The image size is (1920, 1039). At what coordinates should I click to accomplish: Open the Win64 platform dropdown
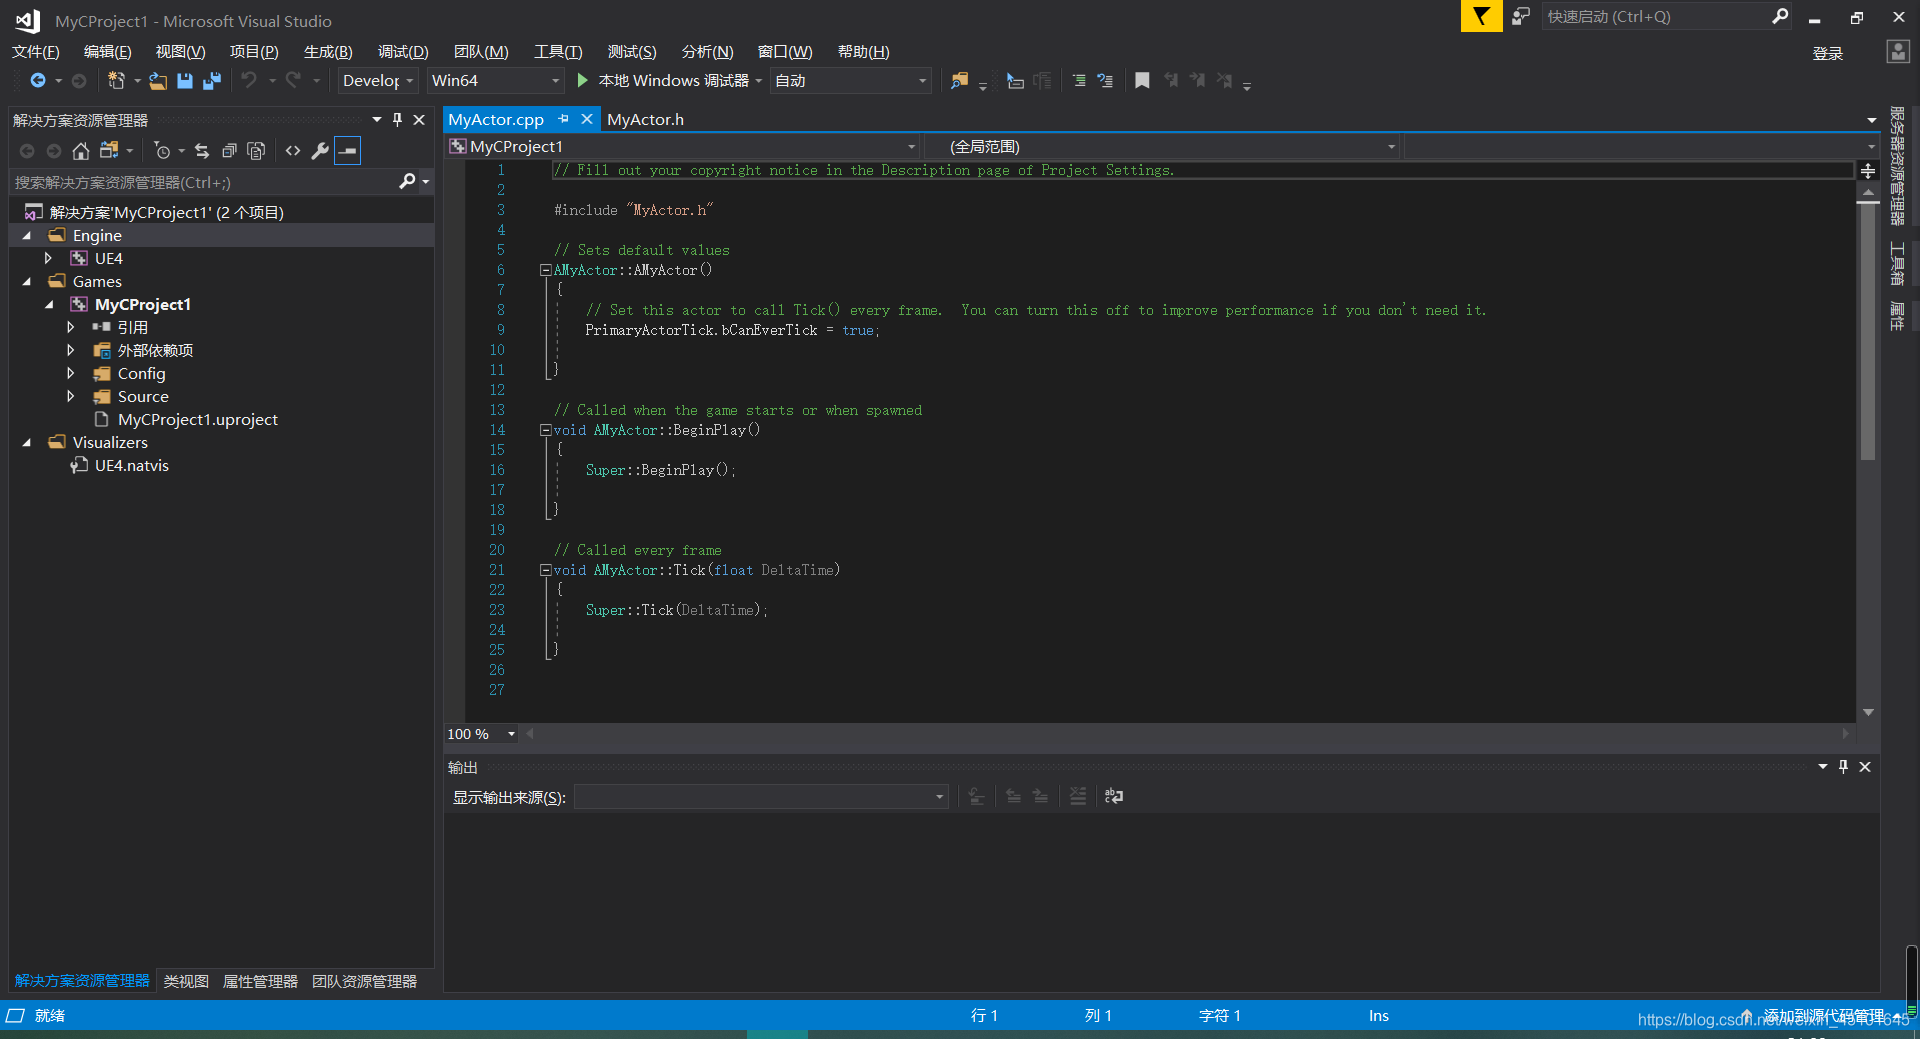pos(496,81)
